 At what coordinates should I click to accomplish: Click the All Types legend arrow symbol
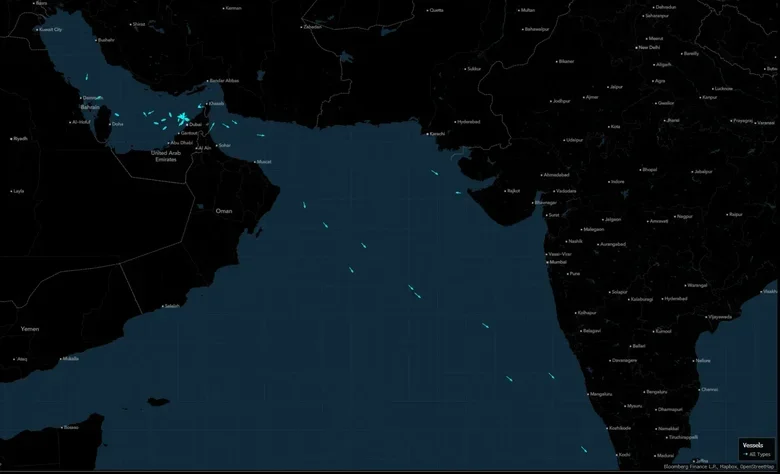click(746, 454)
